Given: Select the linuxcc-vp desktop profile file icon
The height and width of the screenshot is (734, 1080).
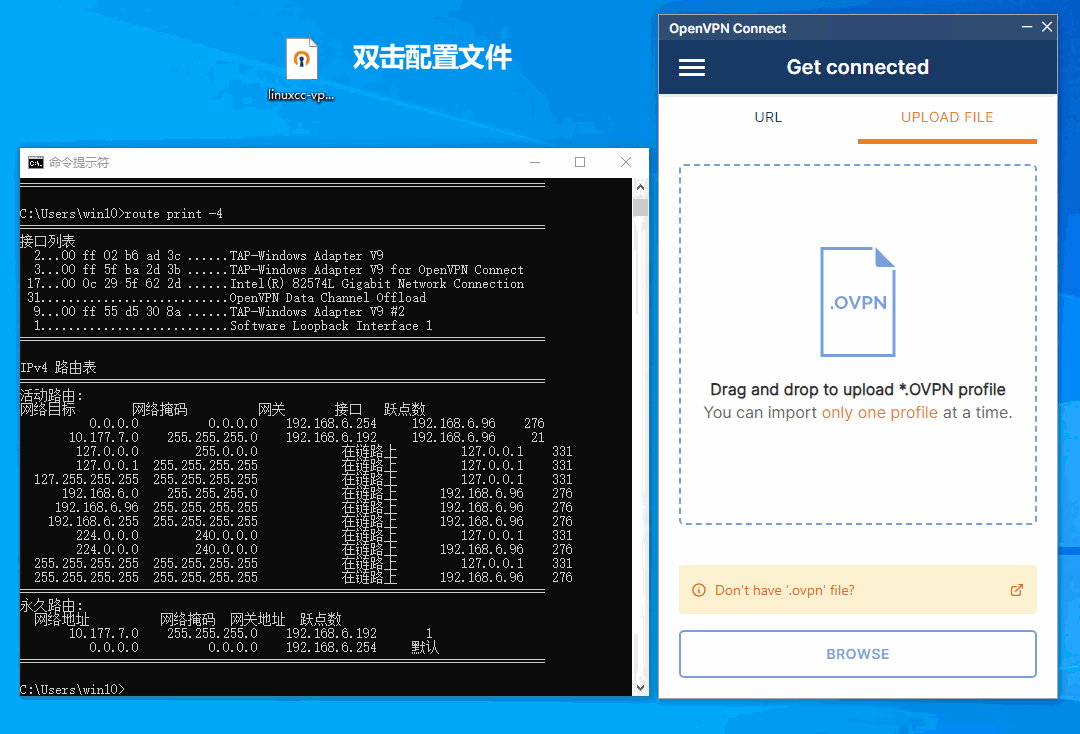Looking at the screenshot, I should (302, 60).
